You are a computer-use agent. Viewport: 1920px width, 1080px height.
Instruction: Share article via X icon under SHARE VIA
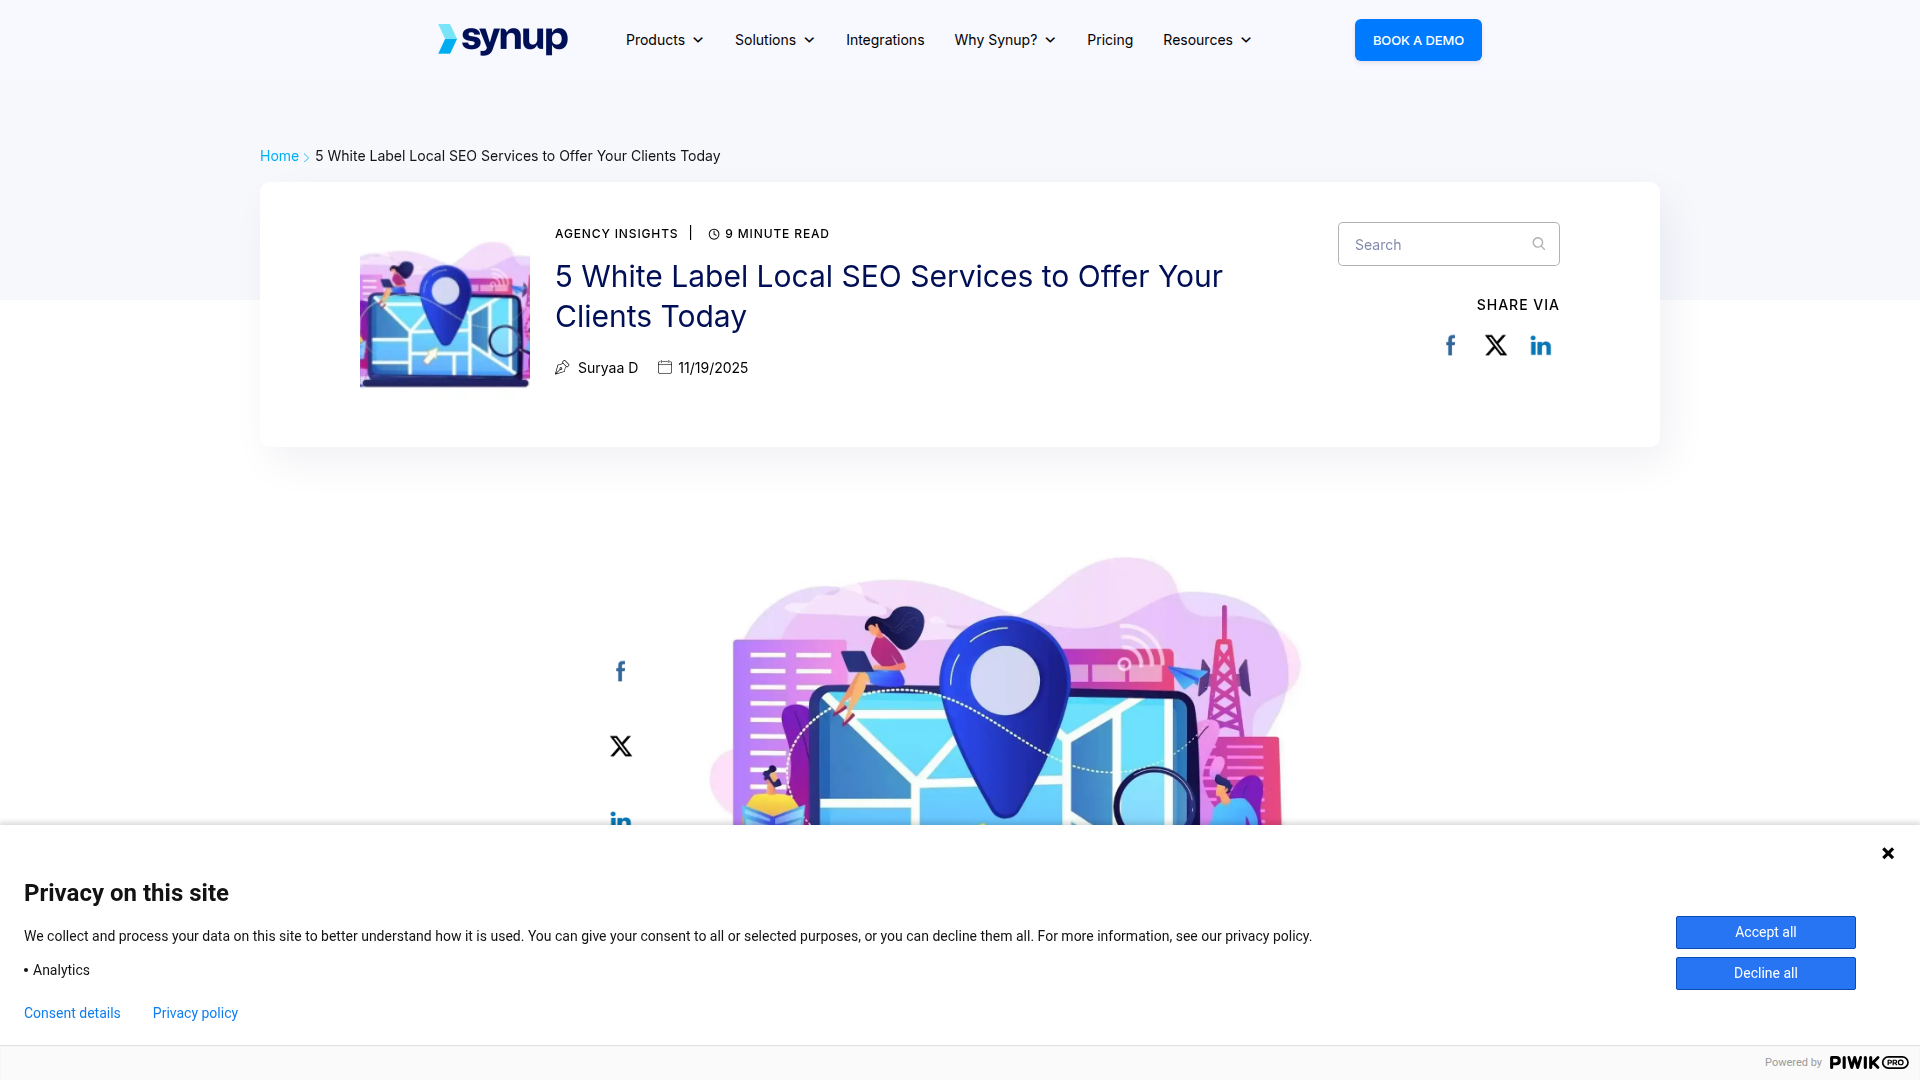tap(1495, 345)
